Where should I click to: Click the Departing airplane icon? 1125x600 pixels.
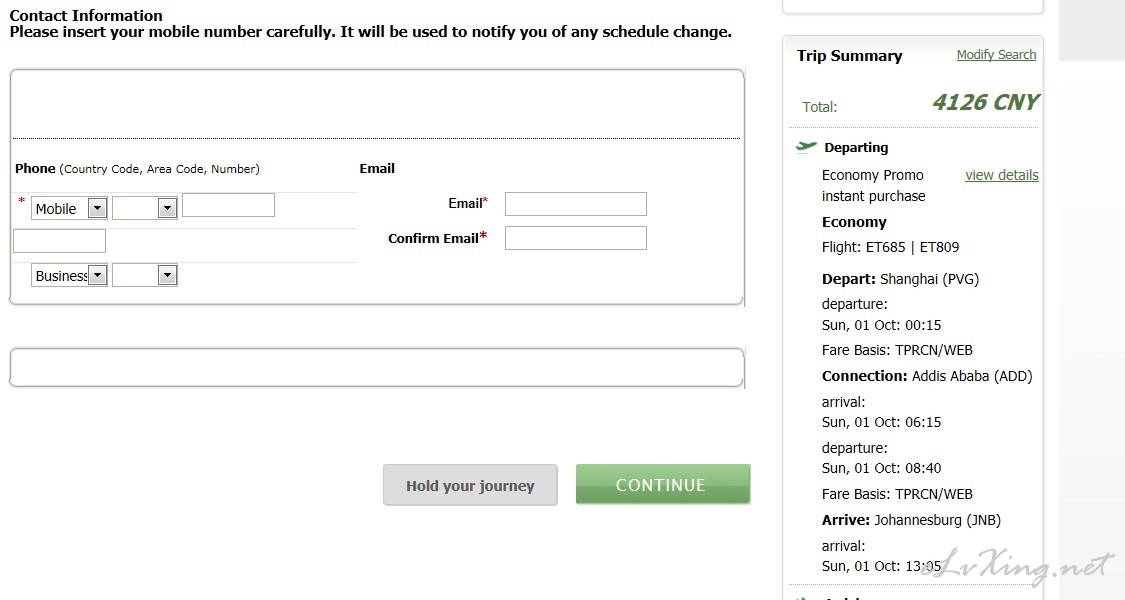806,147
